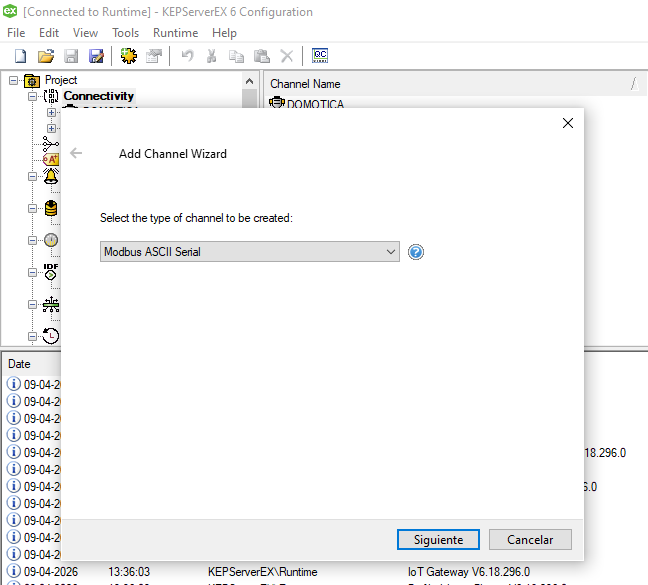The height and width of the screenshot is (585, 648).
Task: Click the Copy toolbar icon
Action: (x=236, y=56)
